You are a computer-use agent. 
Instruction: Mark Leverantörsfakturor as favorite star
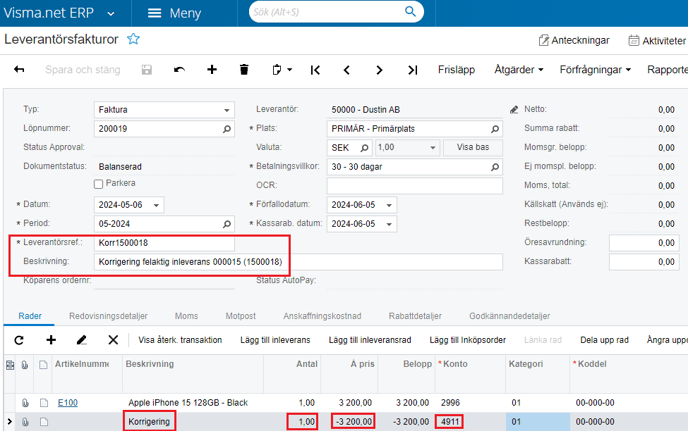coord(133,39)
